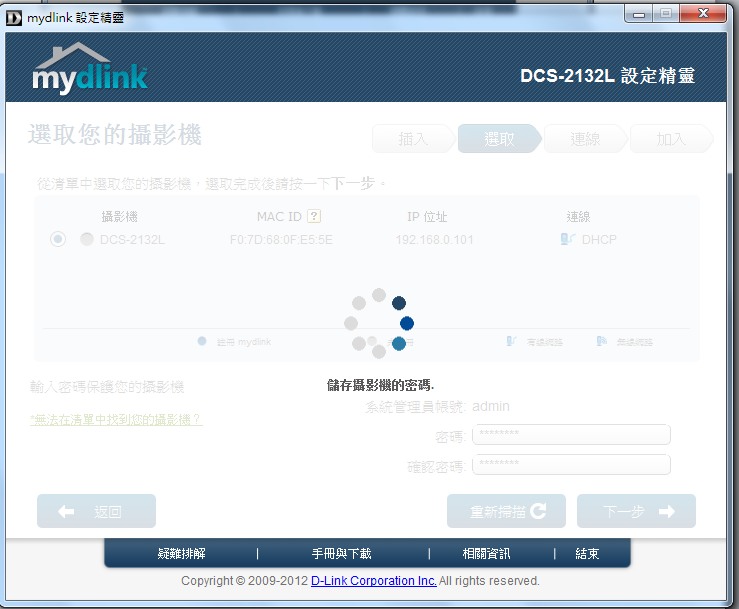Click the 攝影機 column header
Viewport: 739px width, 609px height.
pos(120,217)
